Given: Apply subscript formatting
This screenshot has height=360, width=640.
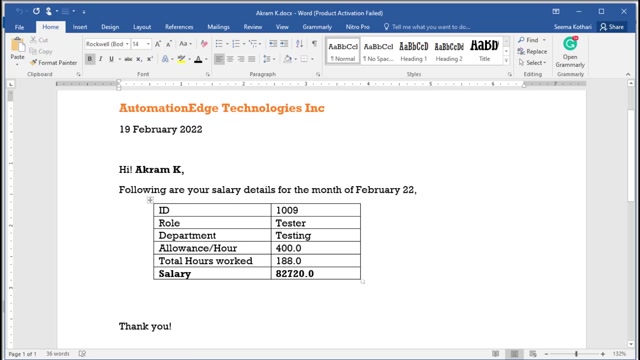Looking at the screenshot, I should coord(139,59).
